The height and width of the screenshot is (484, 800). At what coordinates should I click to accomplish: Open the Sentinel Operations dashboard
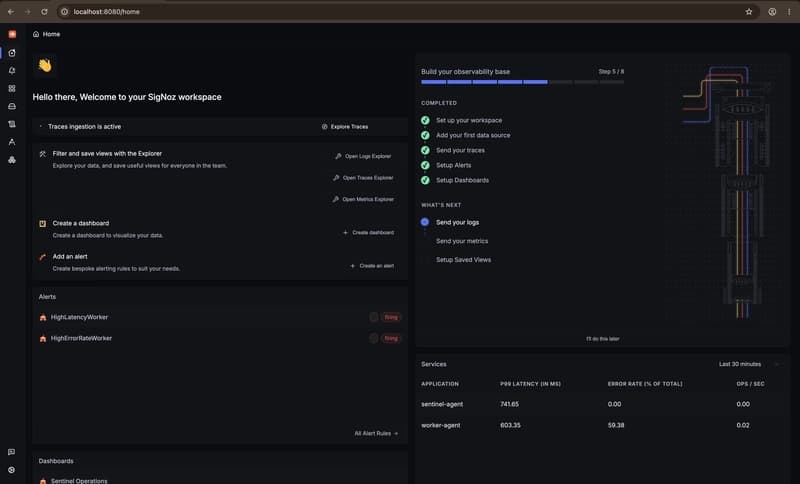pyautogui.click(x=79, y=480)
